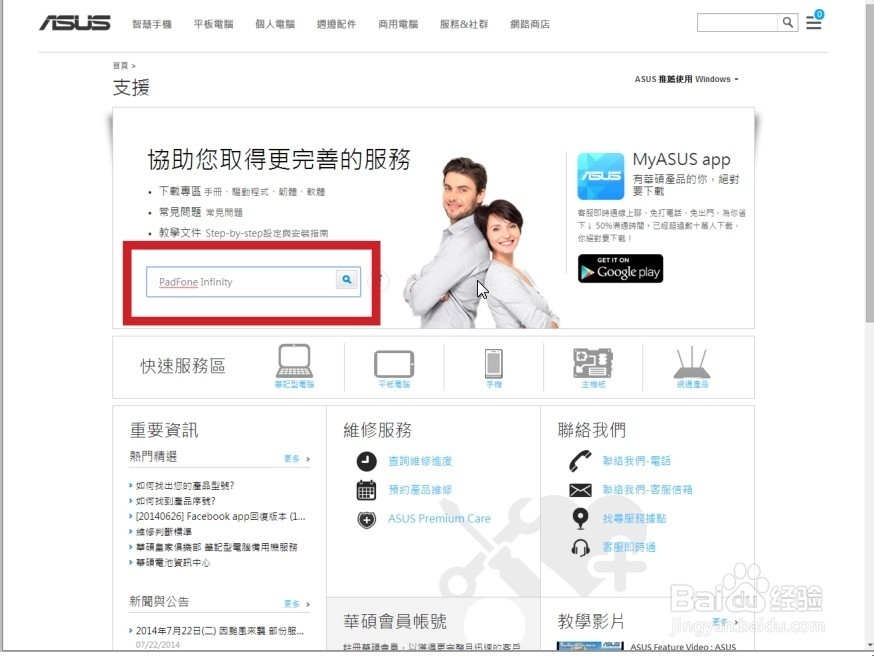Click the map pin service location icon
The height and width of the screenshot is (656, 874).
point(580,518)
